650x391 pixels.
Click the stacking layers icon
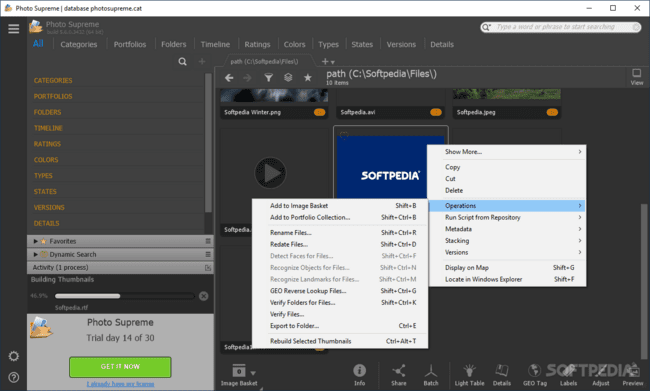point(288,78)
